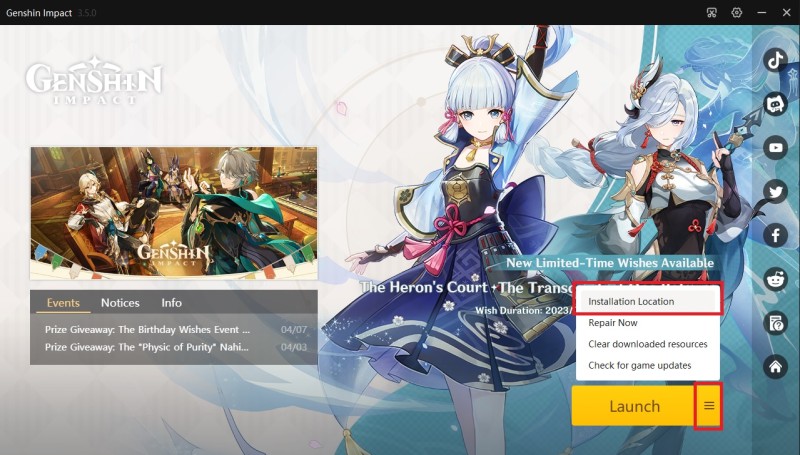
Task: Click the Facebook icon in sidebar
Action: click(x=775, y=235)
